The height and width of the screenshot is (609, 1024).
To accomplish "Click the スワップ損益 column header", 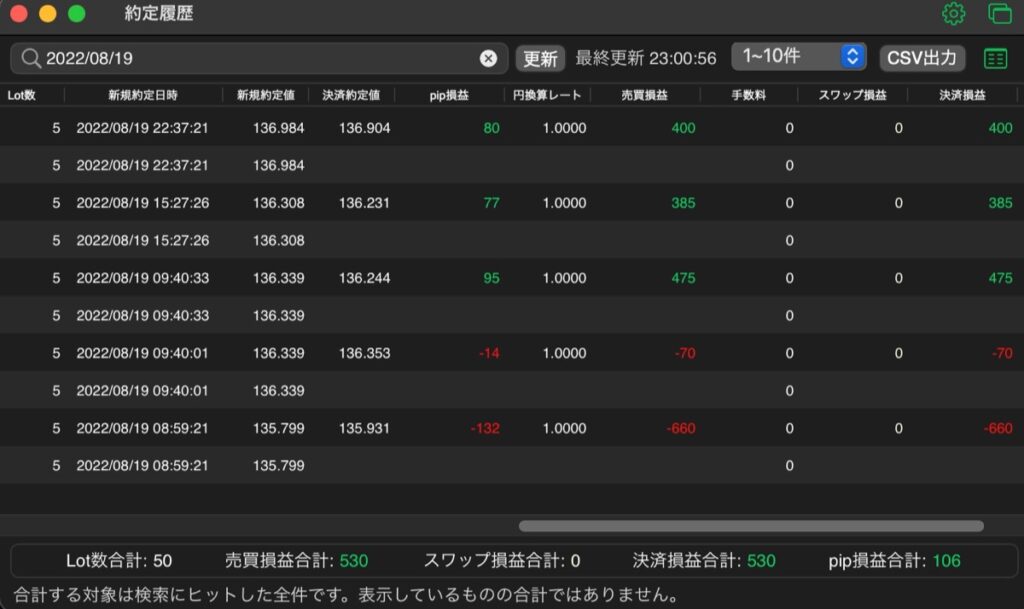I will [852, 95].
